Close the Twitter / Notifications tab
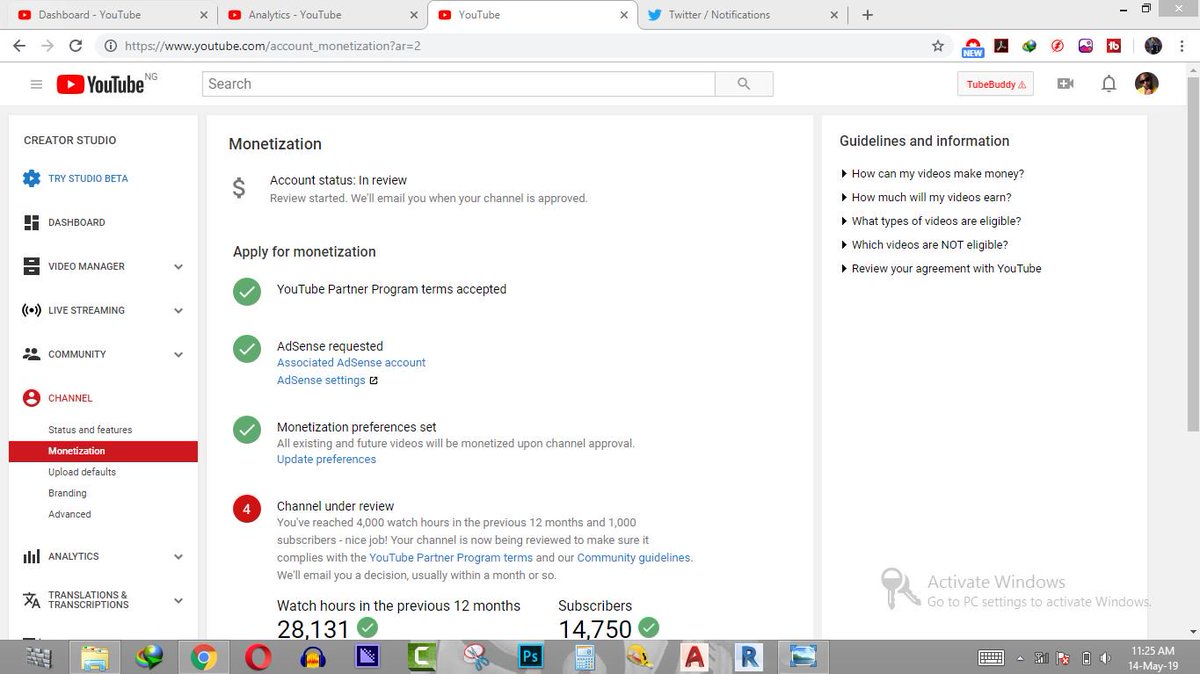Viewport: 1200px width, 674px height. point(834,15)
